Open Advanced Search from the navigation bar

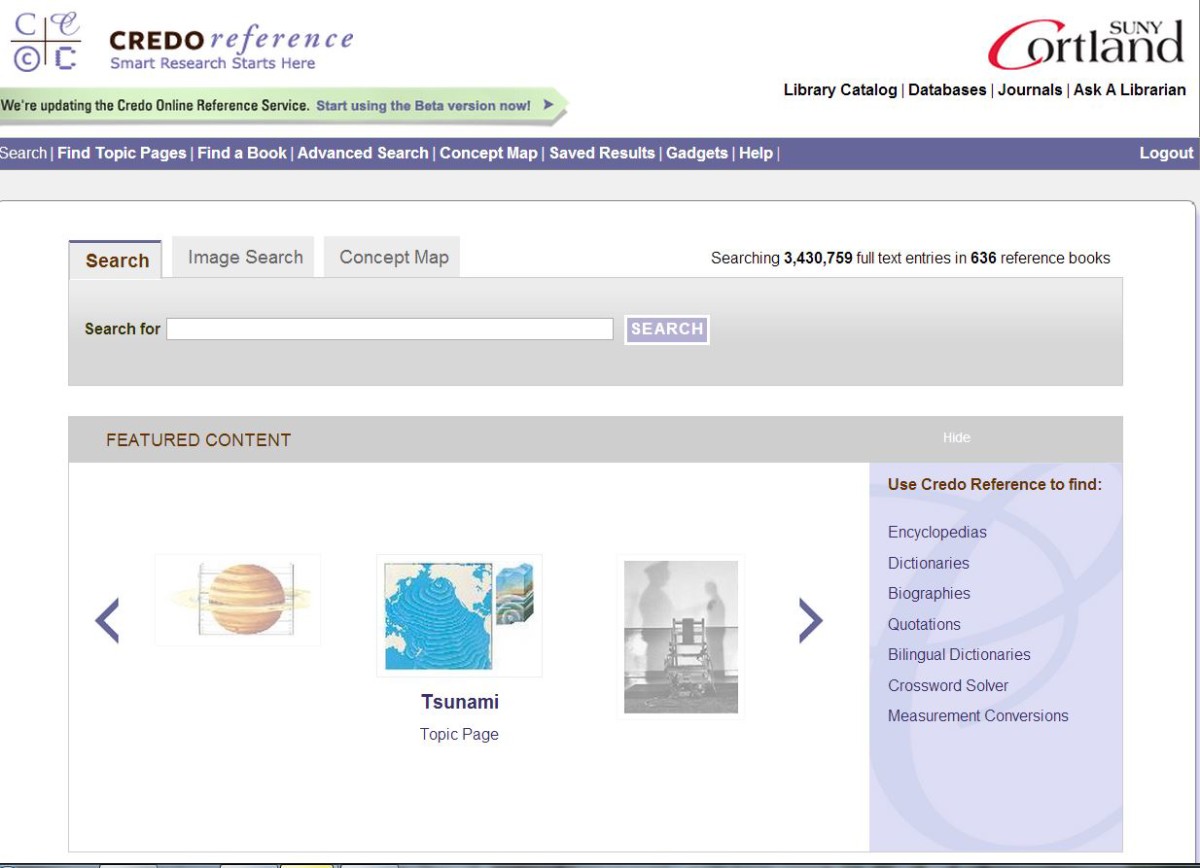coord(362,153)
